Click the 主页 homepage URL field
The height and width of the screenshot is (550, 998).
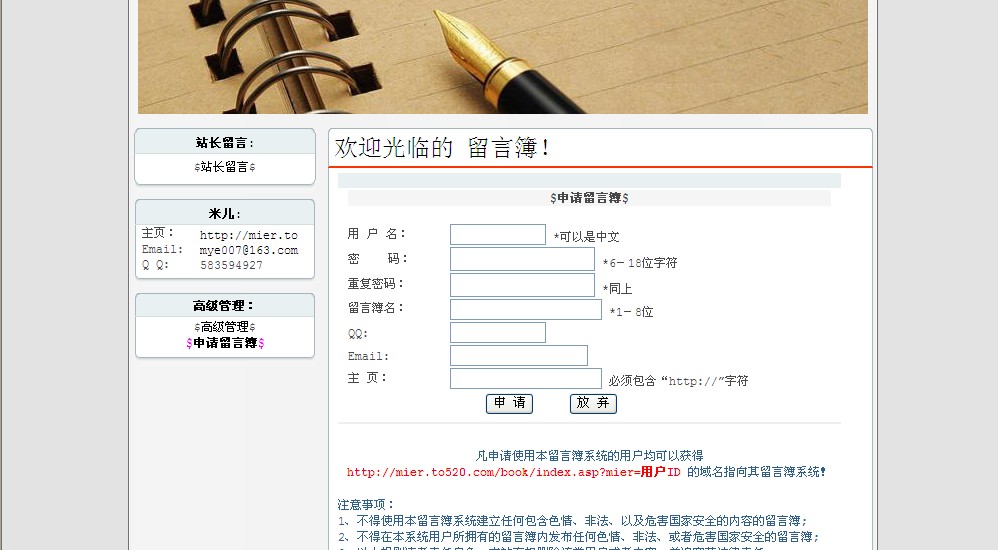(x=526, y=378)
